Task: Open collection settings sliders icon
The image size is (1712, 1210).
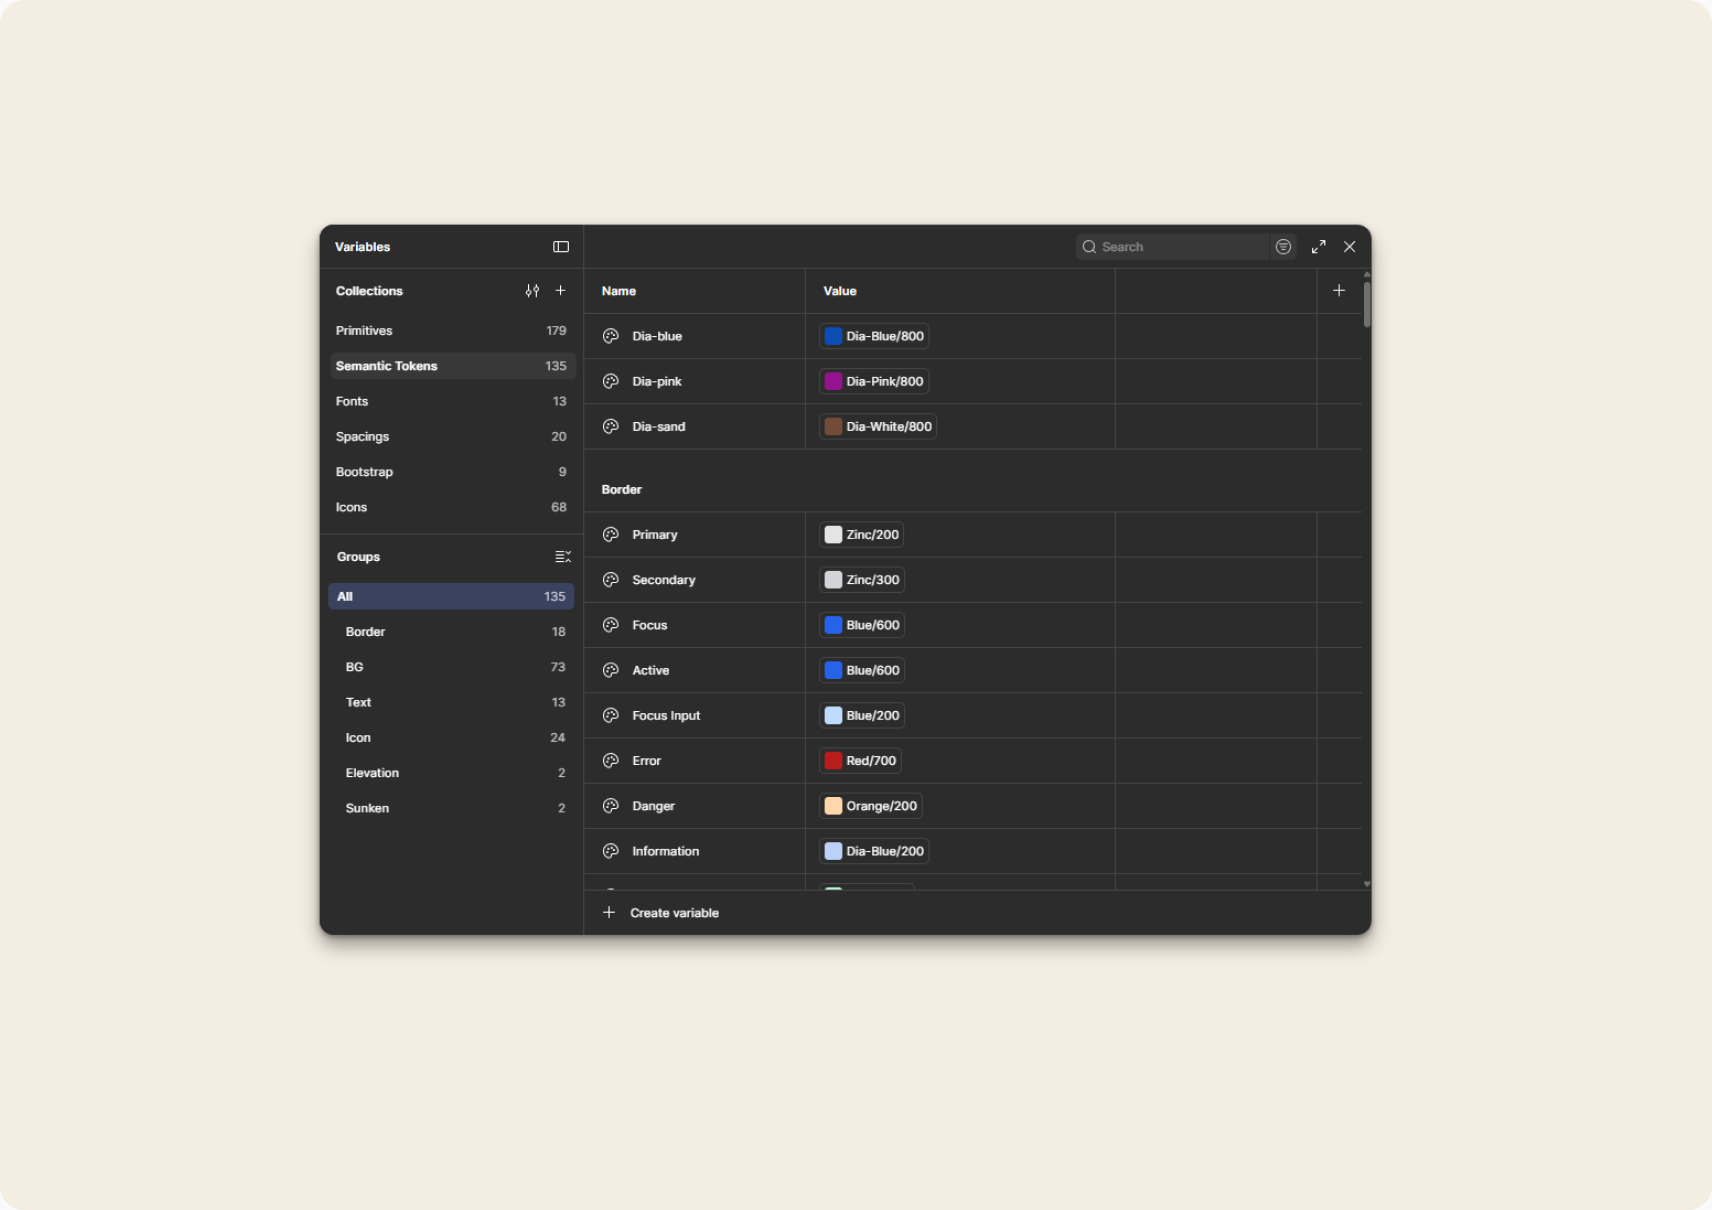Action: tap(532, 291)
